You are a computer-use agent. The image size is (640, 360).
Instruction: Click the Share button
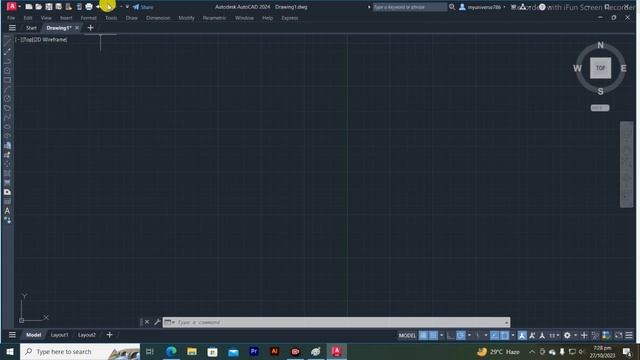[143, 7]
